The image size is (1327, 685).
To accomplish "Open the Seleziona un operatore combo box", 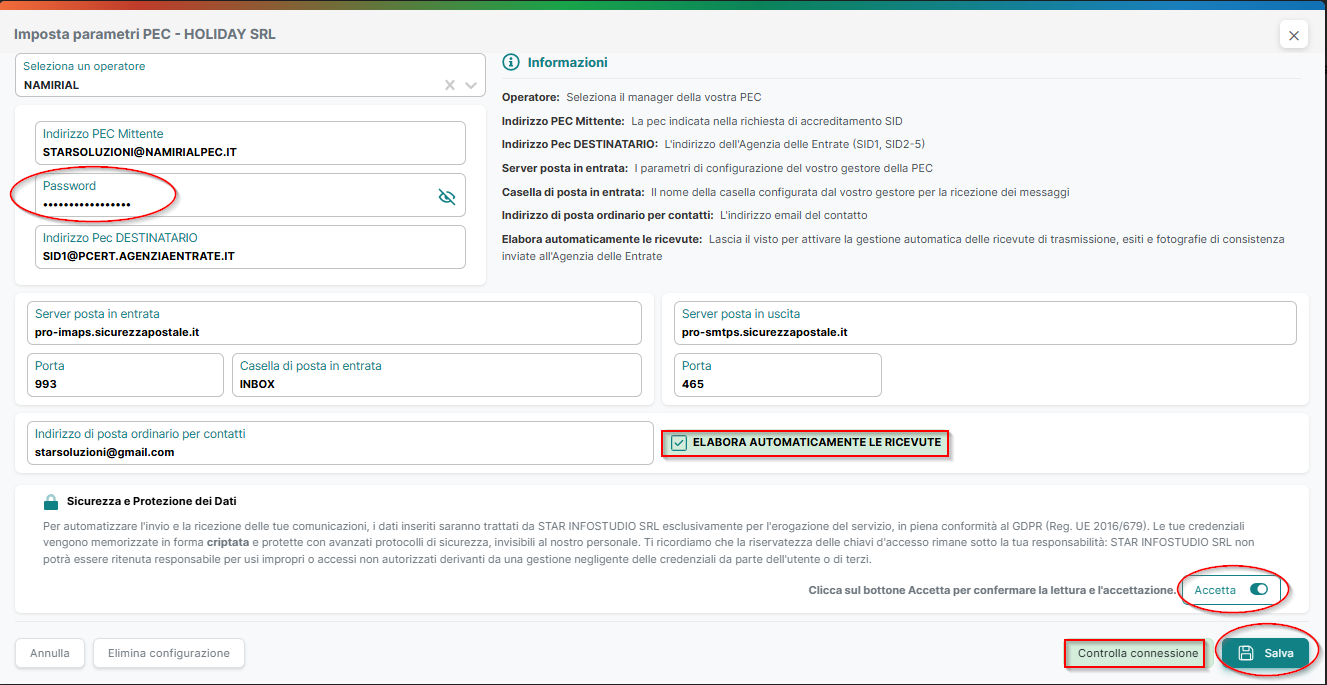I will point(250,76).
